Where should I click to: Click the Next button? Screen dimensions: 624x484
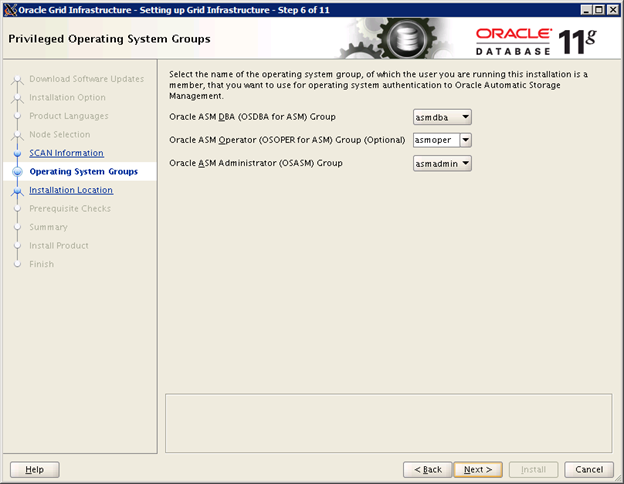pyautogui.click(x=478, y=470)
